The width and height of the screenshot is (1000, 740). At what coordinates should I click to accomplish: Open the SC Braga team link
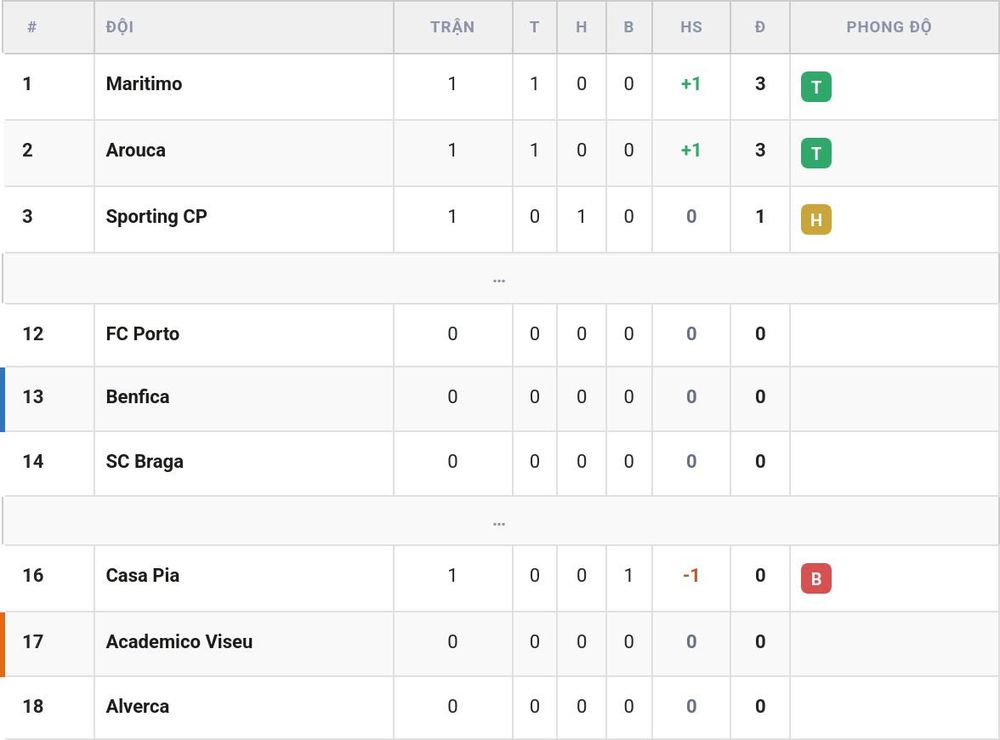144,461
